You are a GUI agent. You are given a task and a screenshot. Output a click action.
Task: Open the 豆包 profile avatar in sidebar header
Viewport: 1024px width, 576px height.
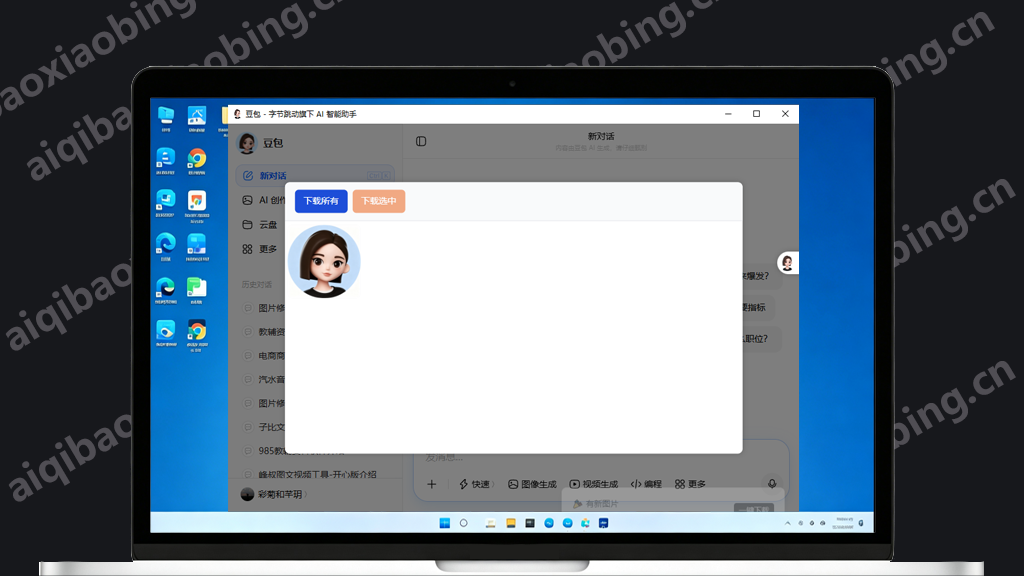pos(247,143)
